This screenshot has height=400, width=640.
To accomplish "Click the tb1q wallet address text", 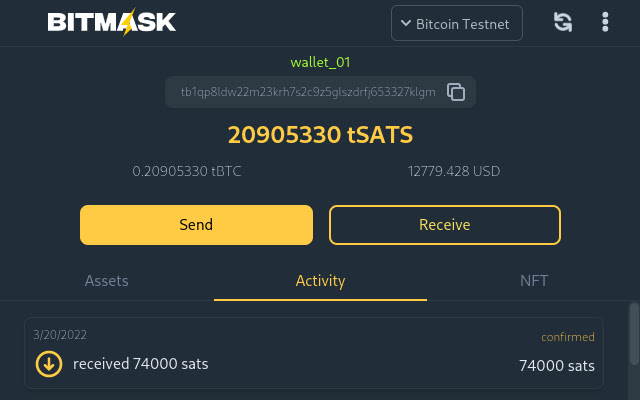I will [x=308, y=92].
